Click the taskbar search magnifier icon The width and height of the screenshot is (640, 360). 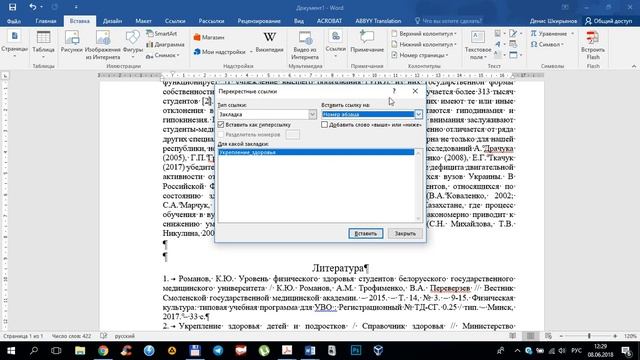click(34, 350)
